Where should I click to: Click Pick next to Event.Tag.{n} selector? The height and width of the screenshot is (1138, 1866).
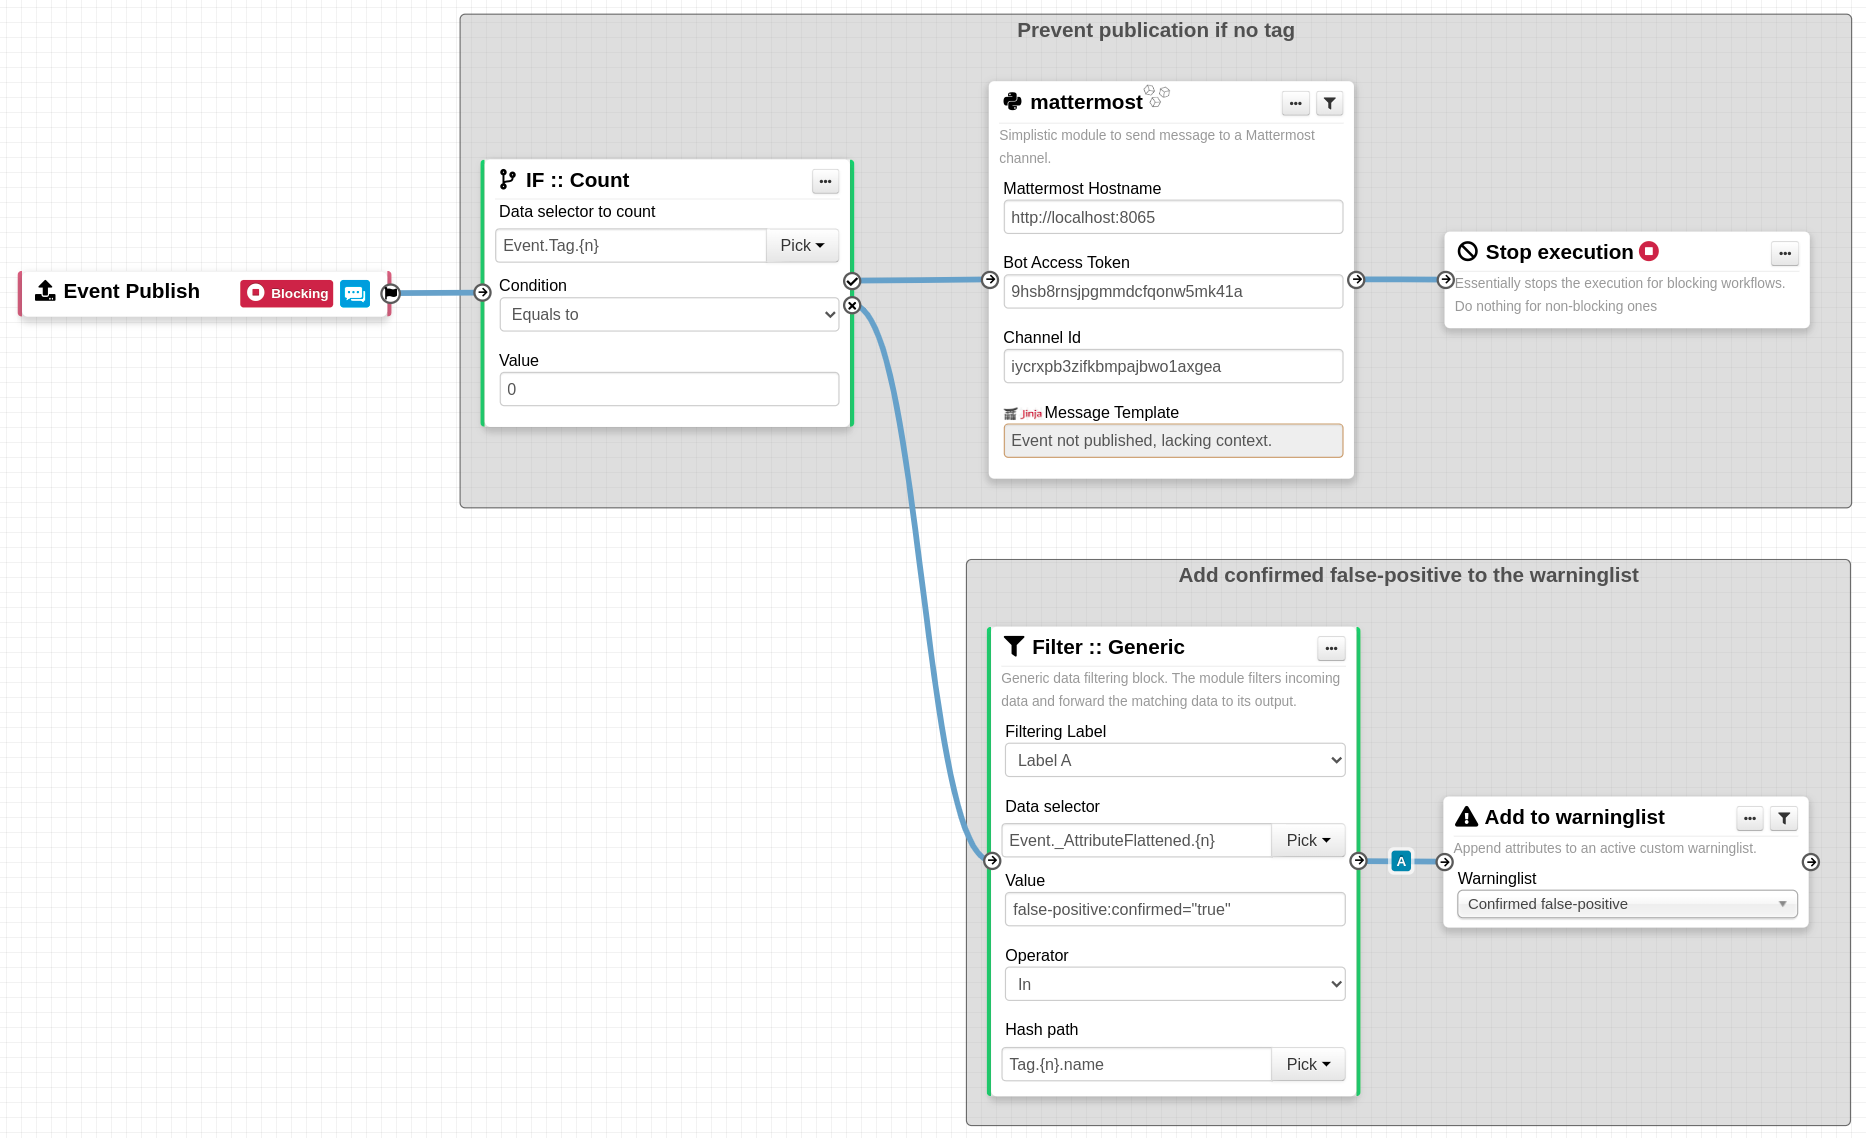802,246
